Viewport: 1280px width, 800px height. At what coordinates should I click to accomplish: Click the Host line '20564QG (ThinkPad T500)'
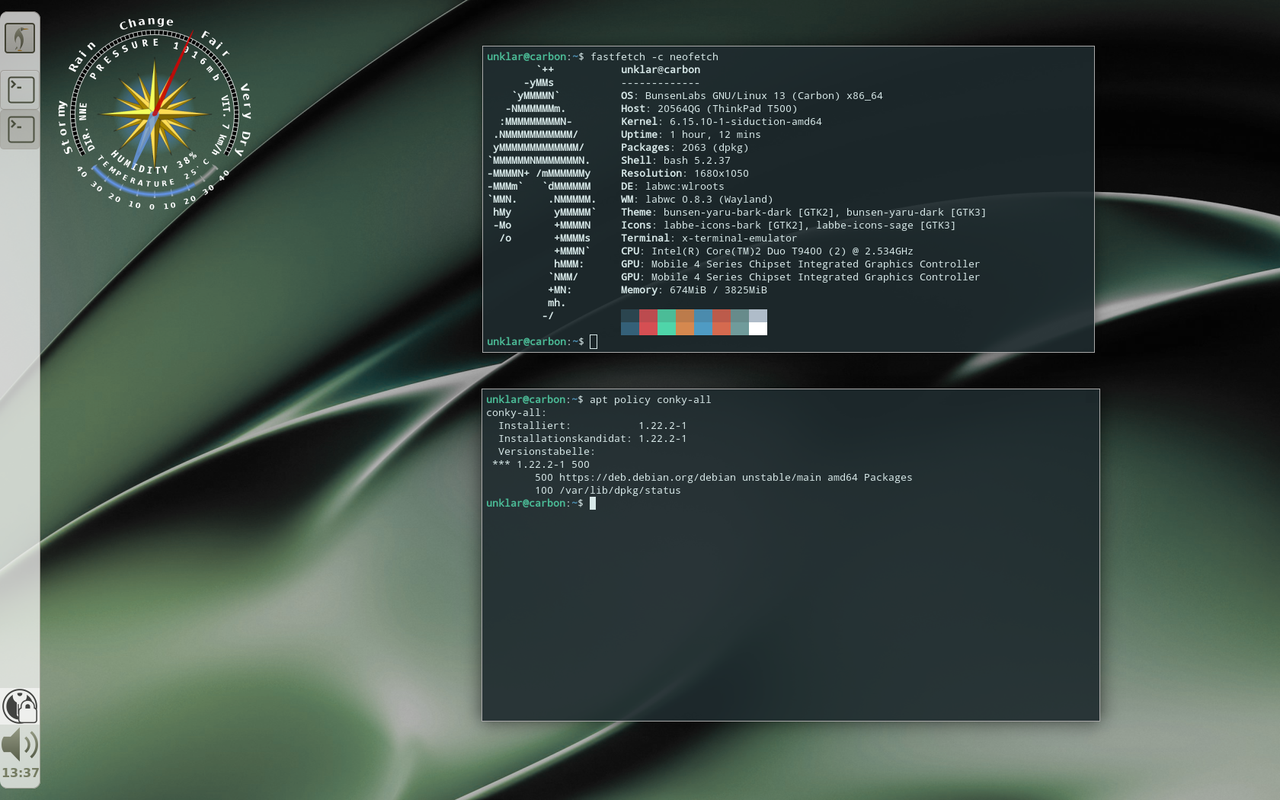click(709, 109)
